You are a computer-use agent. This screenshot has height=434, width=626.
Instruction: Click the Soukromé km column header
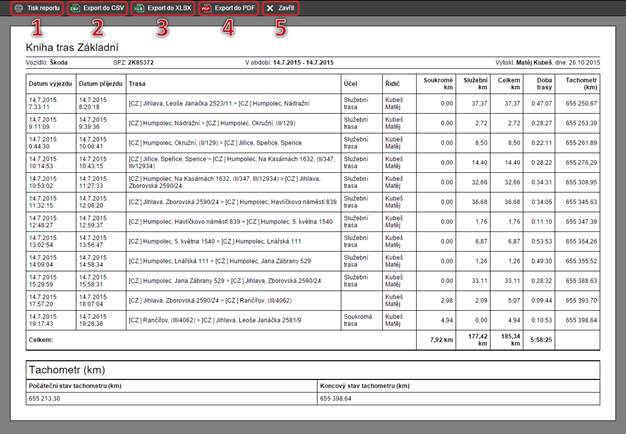[x=438, y=84]
